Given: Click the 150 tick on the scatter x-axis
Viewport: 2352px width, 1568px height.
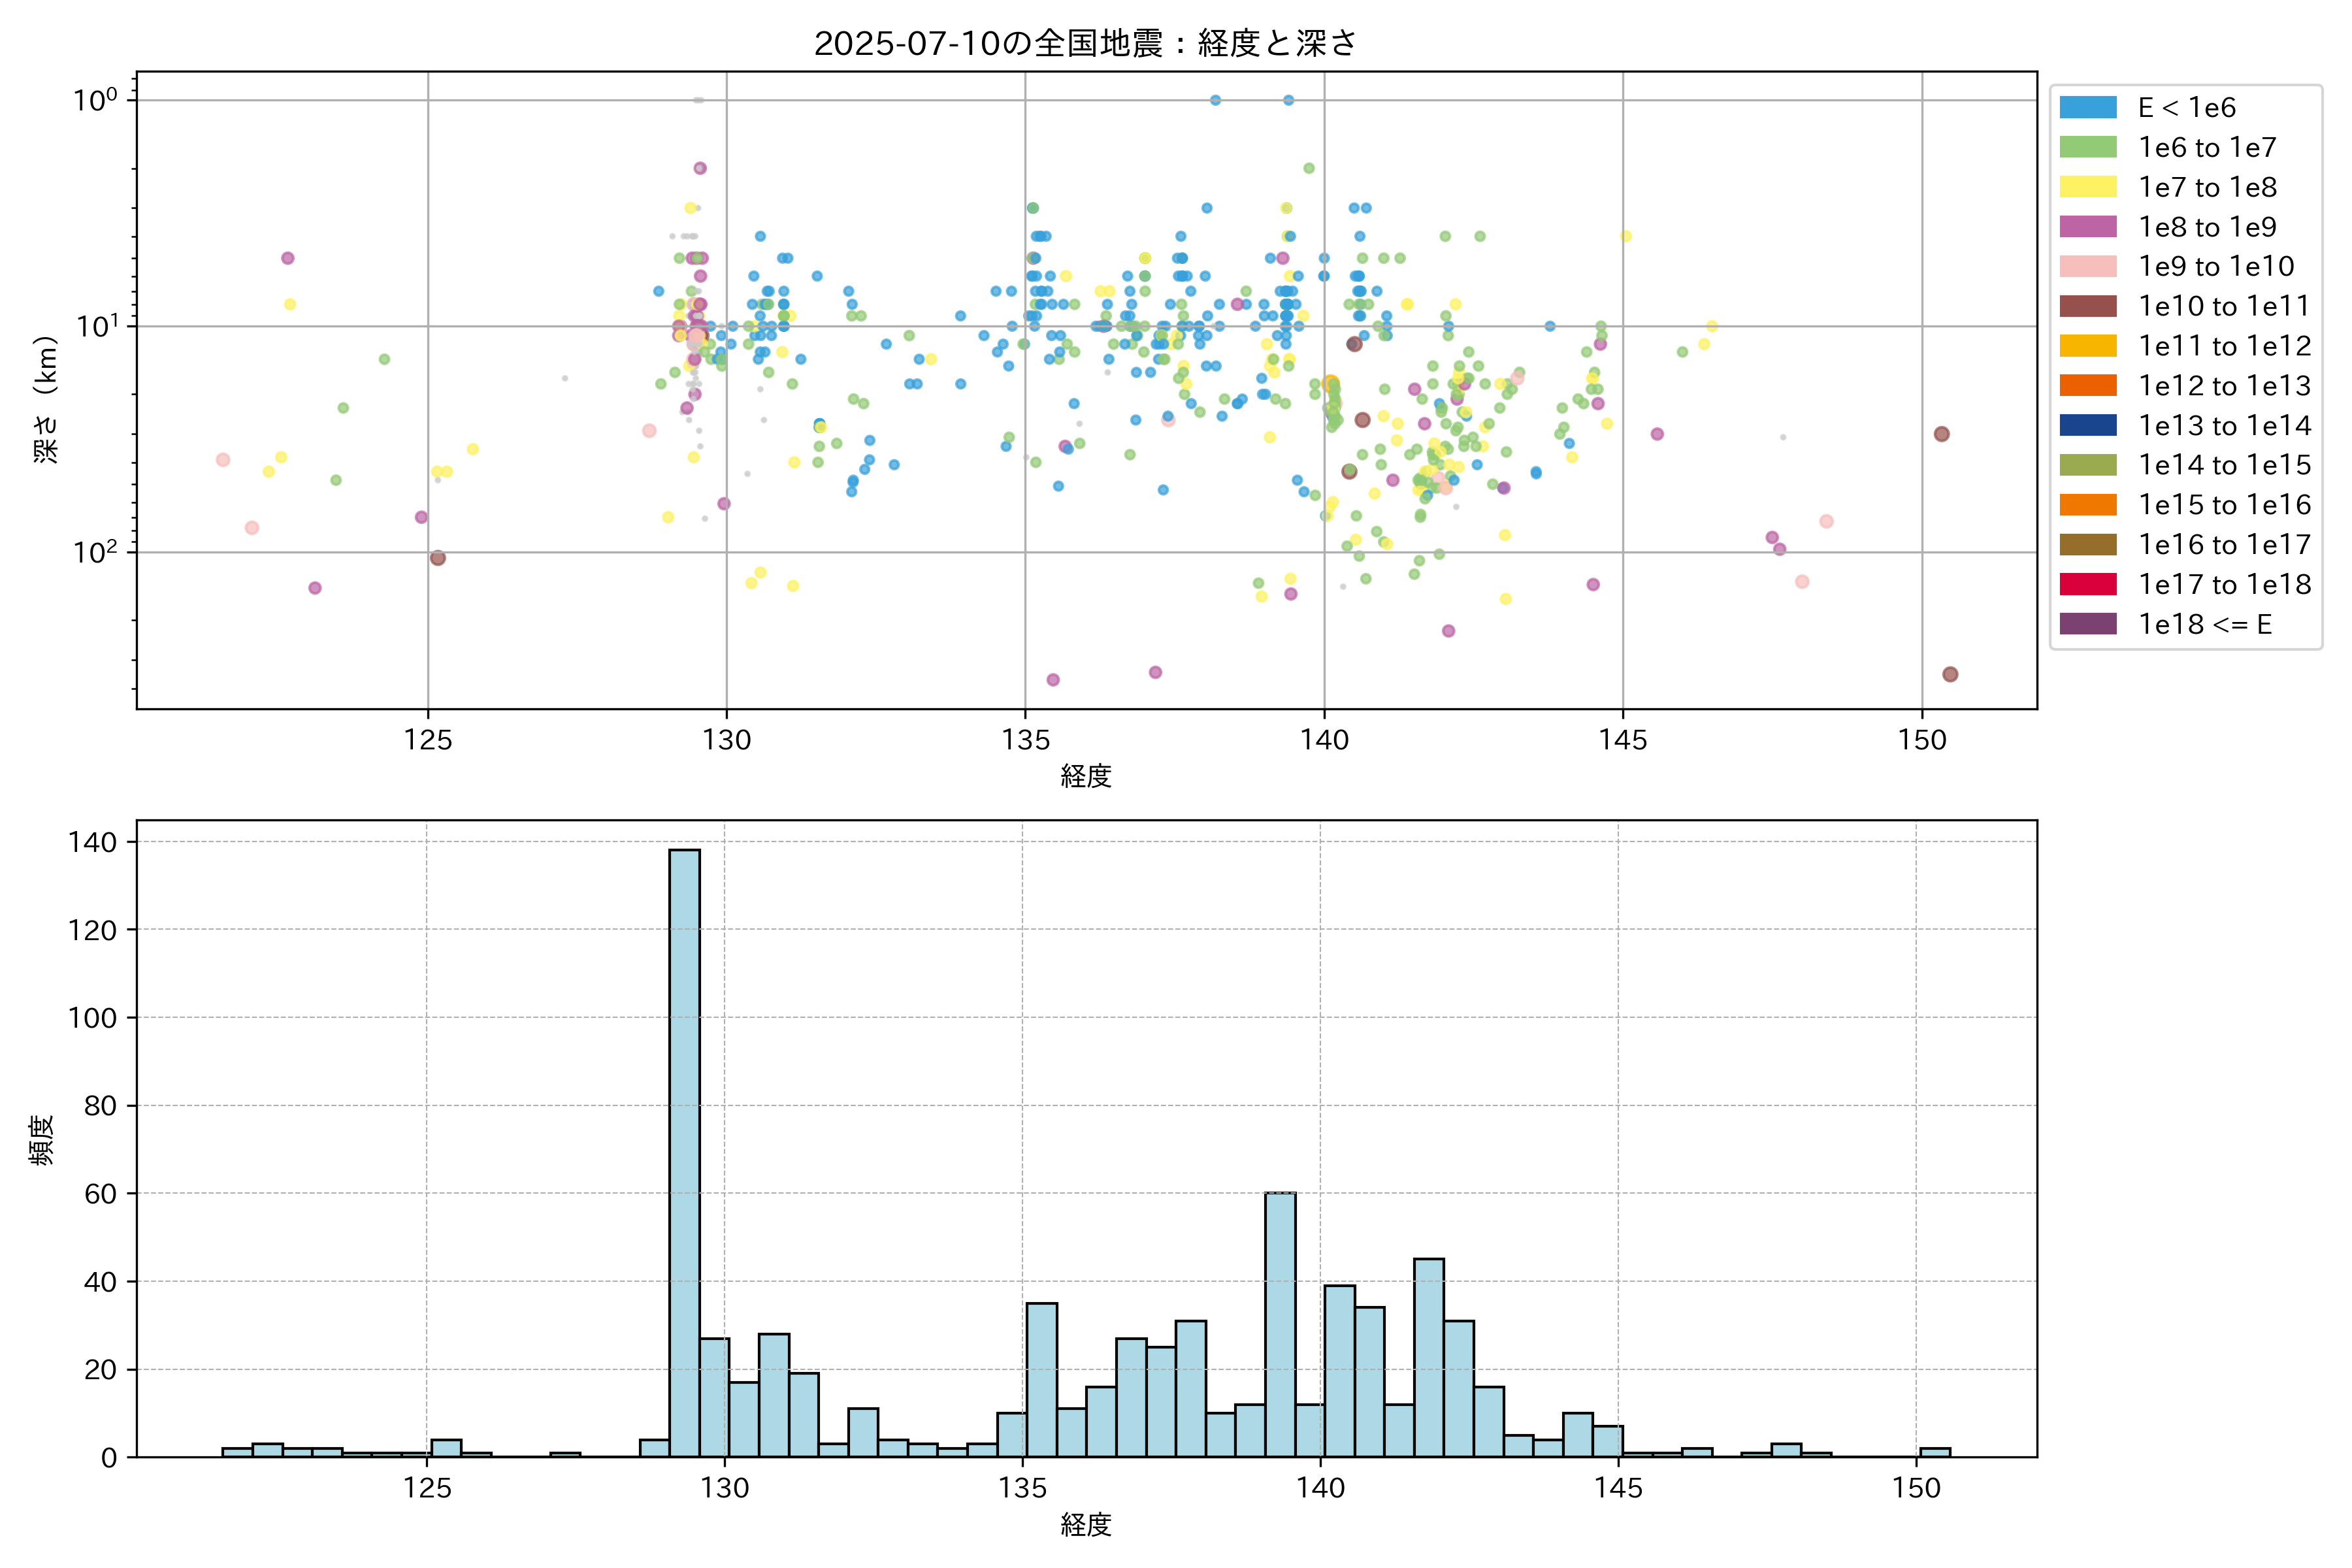Looking at the screenshot, I should (x=1922, y=740).
